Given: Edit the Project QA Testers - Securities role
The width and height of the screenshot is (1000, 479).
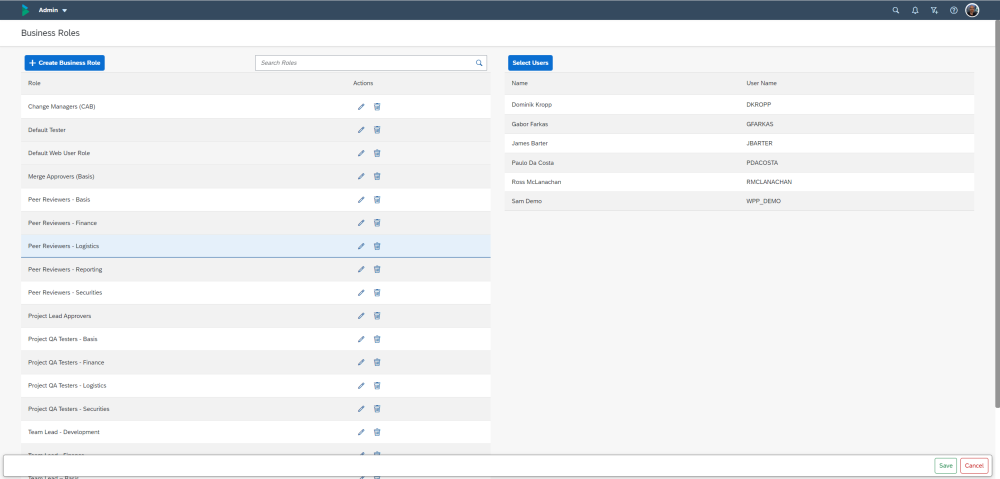Looking at the screenshot, I should 361,409.
